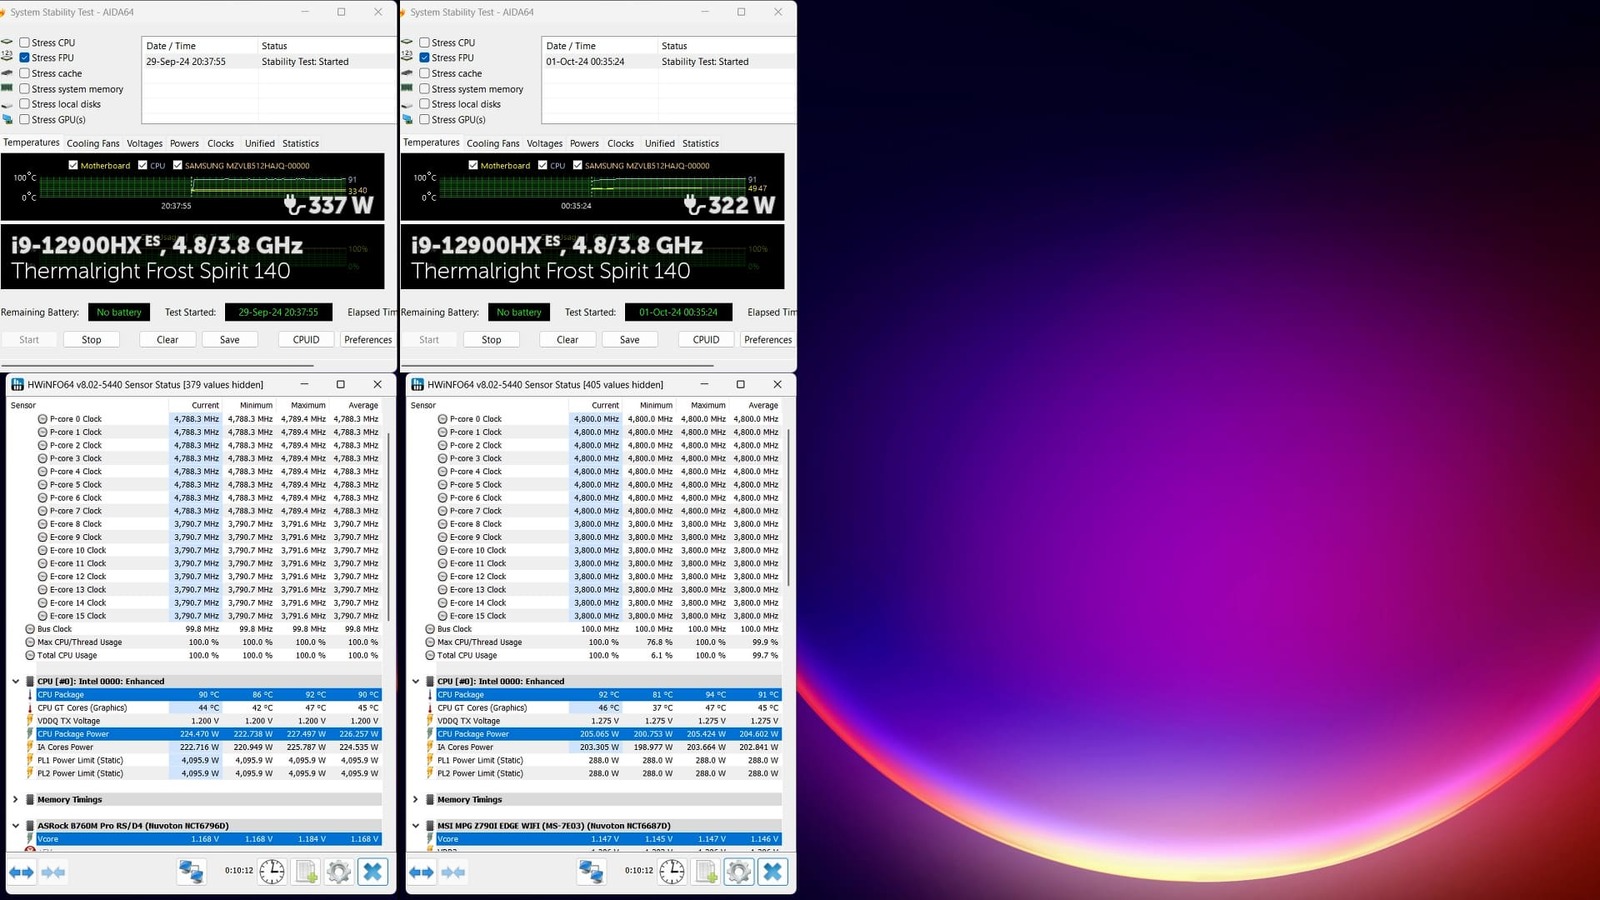Image resolution: width=1600 pixels, height=900 pixels.
Task: Collapse MSI MPG Z790I EDGE WIFI group
Action: point(415,826)
